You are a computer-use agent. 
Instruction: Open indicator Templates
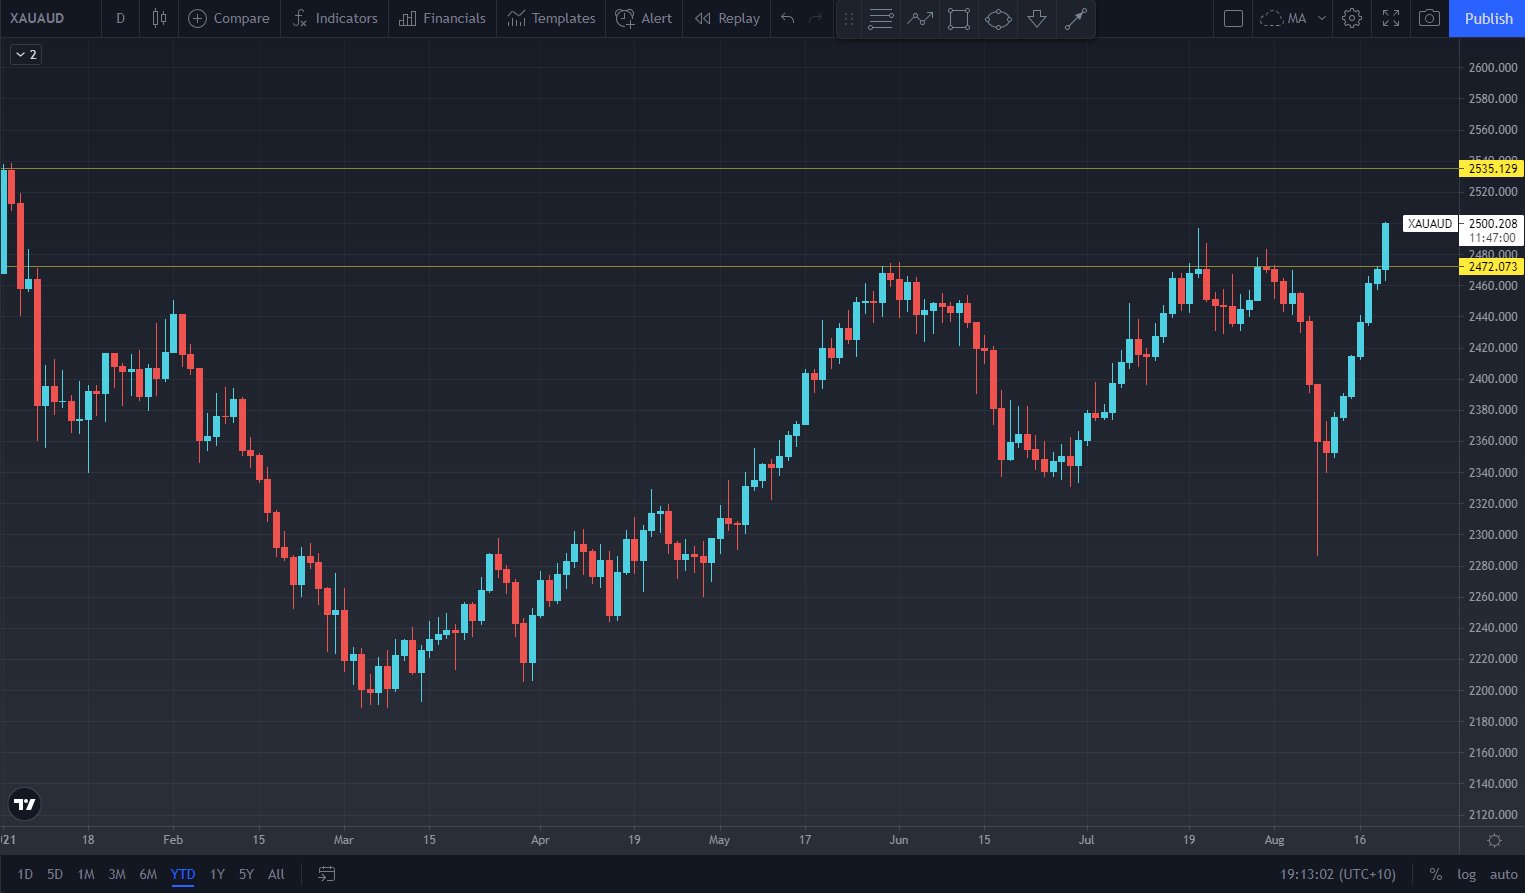[x=551, y=18]
